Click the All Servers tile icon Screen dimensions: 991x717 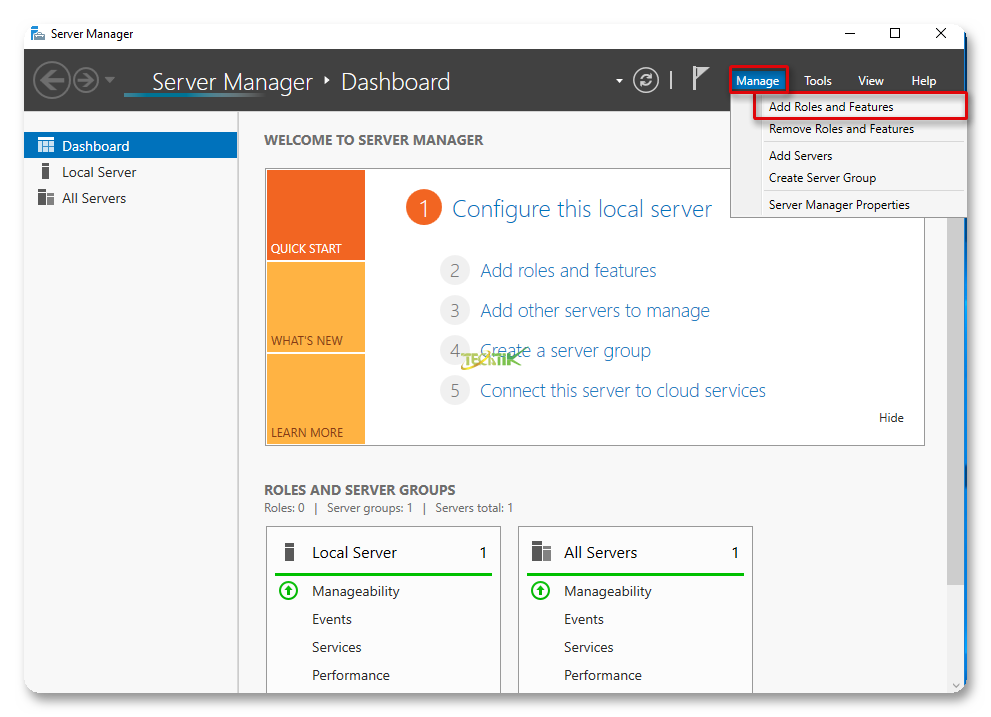pos(541,552)
